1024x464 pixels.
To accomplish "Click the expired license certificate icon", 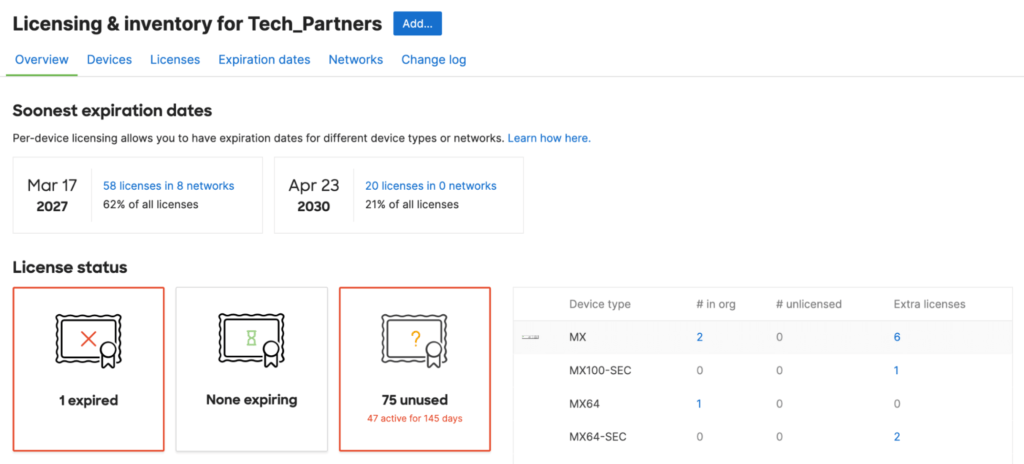I will [x=88, y=340].
